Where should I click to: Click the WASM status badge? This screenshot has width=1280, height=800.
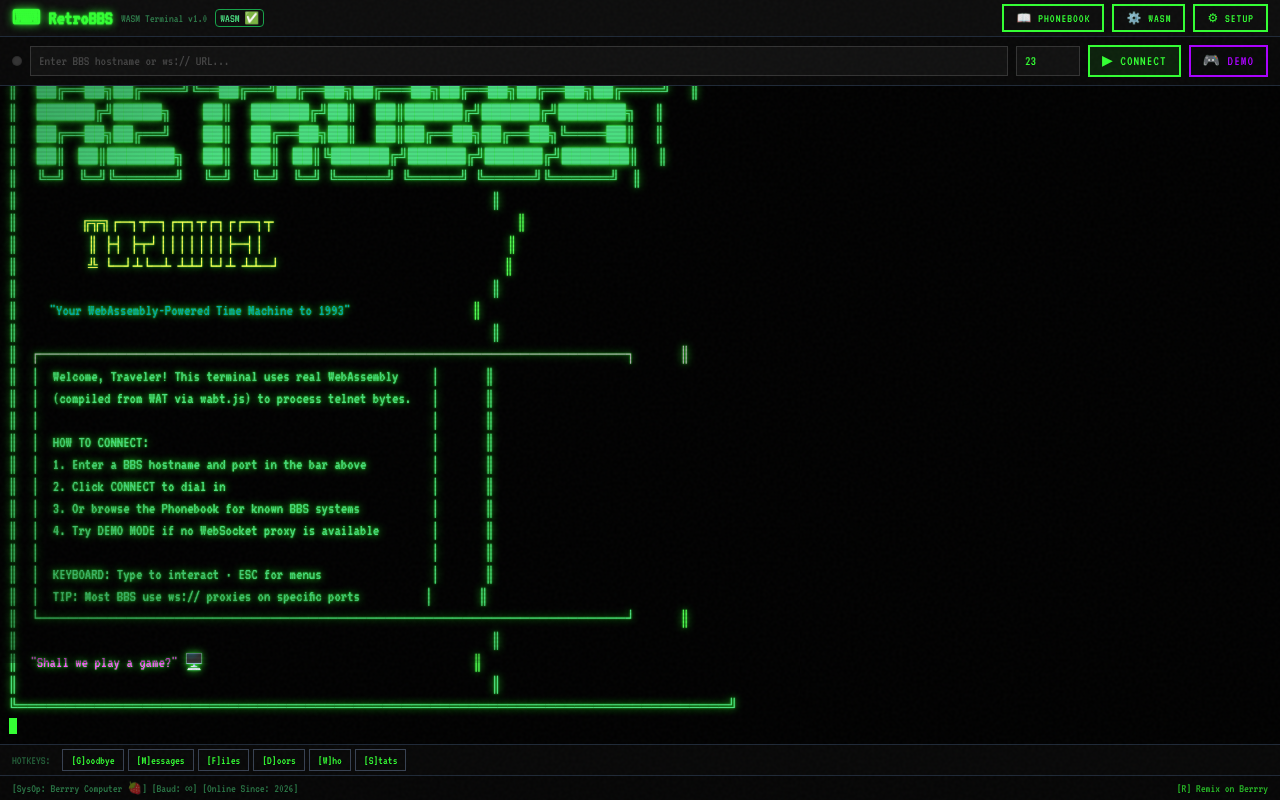[239, 18]
